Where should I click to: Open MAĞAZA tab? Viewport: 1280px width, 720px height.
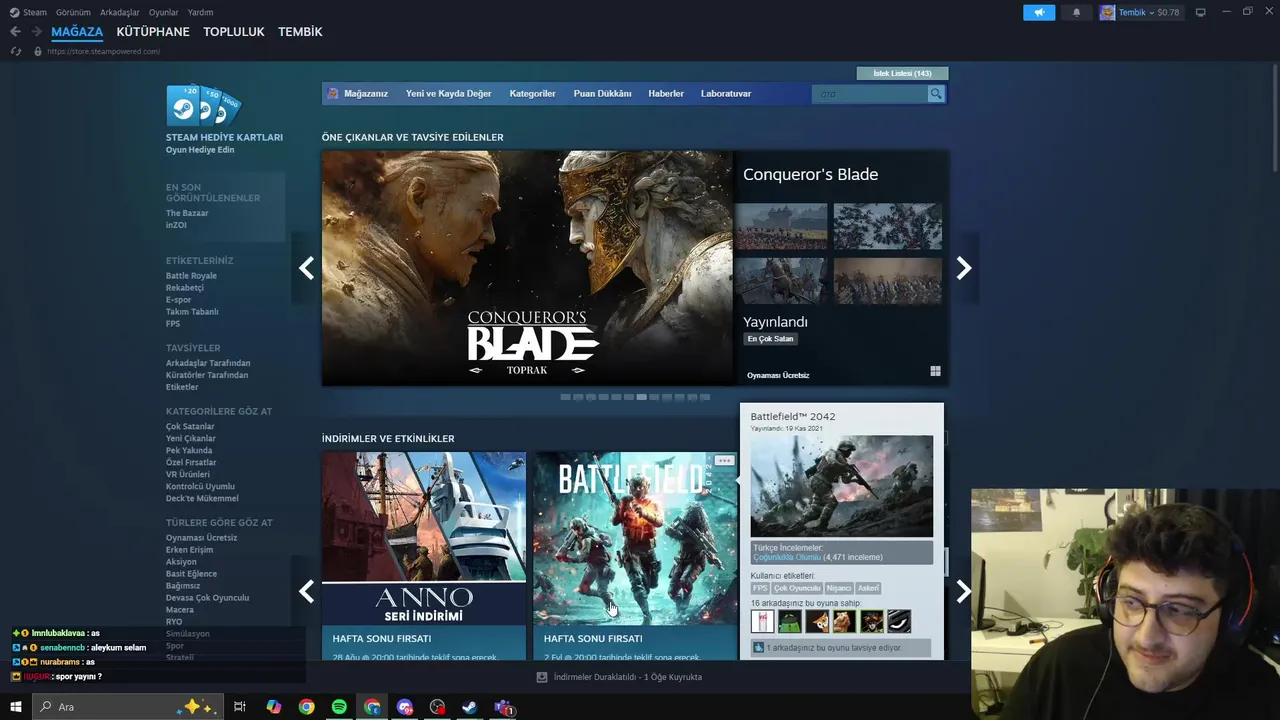(77, 32)
